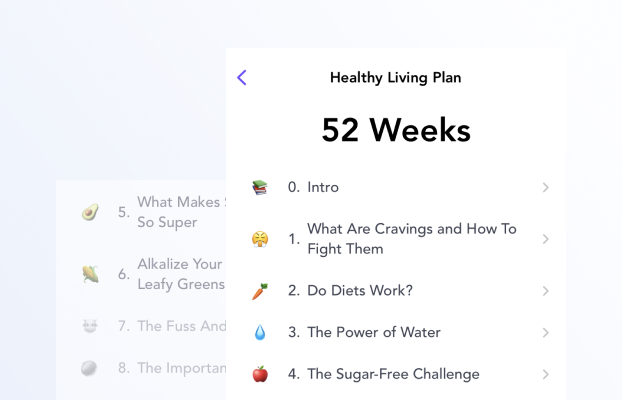Click the craving face emoji icon
Image resolution: width=622 pixels, height=400 pixels.
tap(260, 239)
